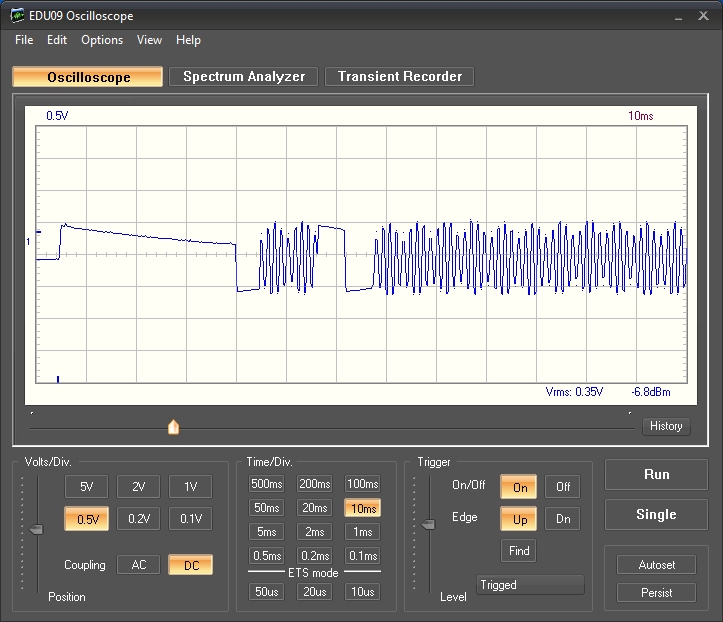Select the 20us ETS mode setting

314,592
